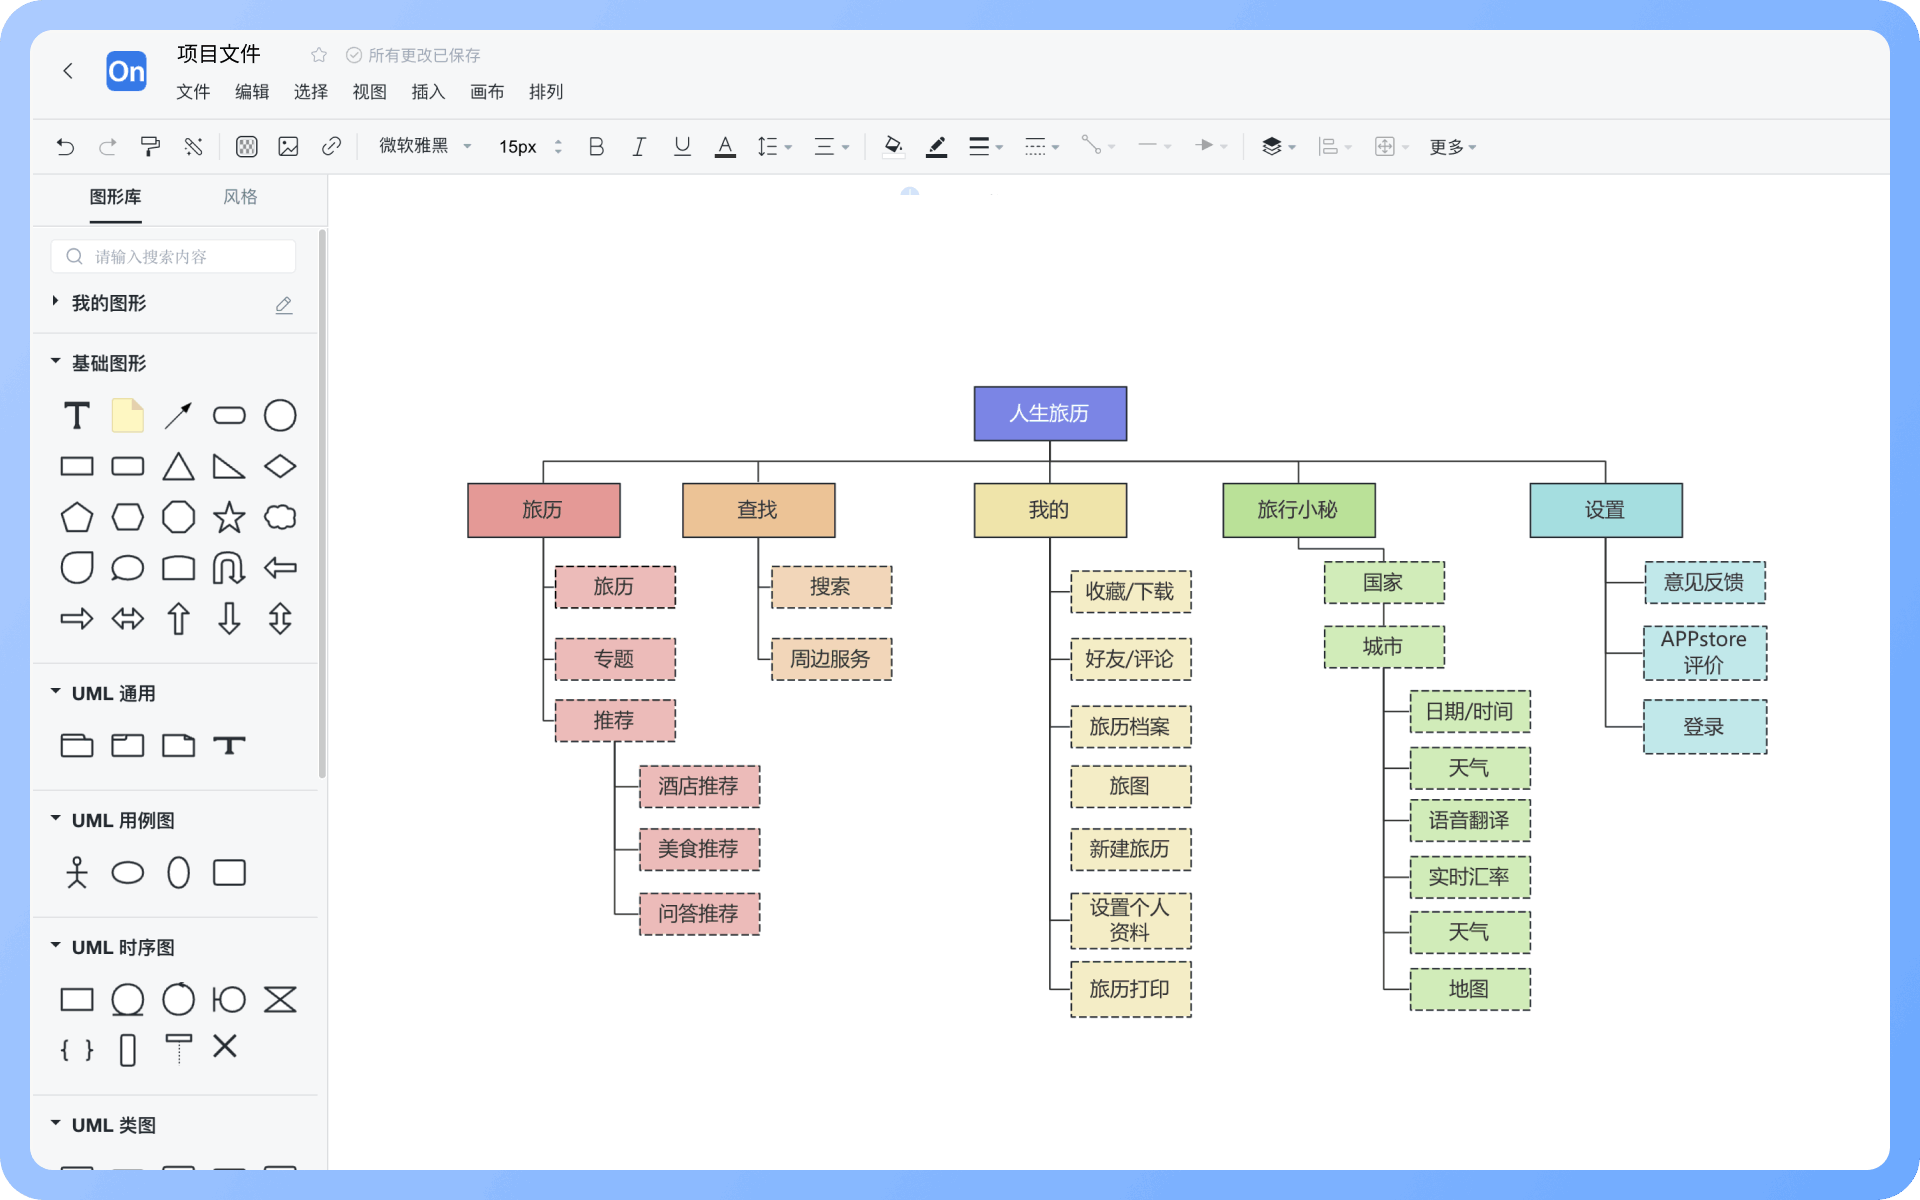1920x1200 pixels.
Task: Click the undo arrow icon
Action: (x=65, y=147)
